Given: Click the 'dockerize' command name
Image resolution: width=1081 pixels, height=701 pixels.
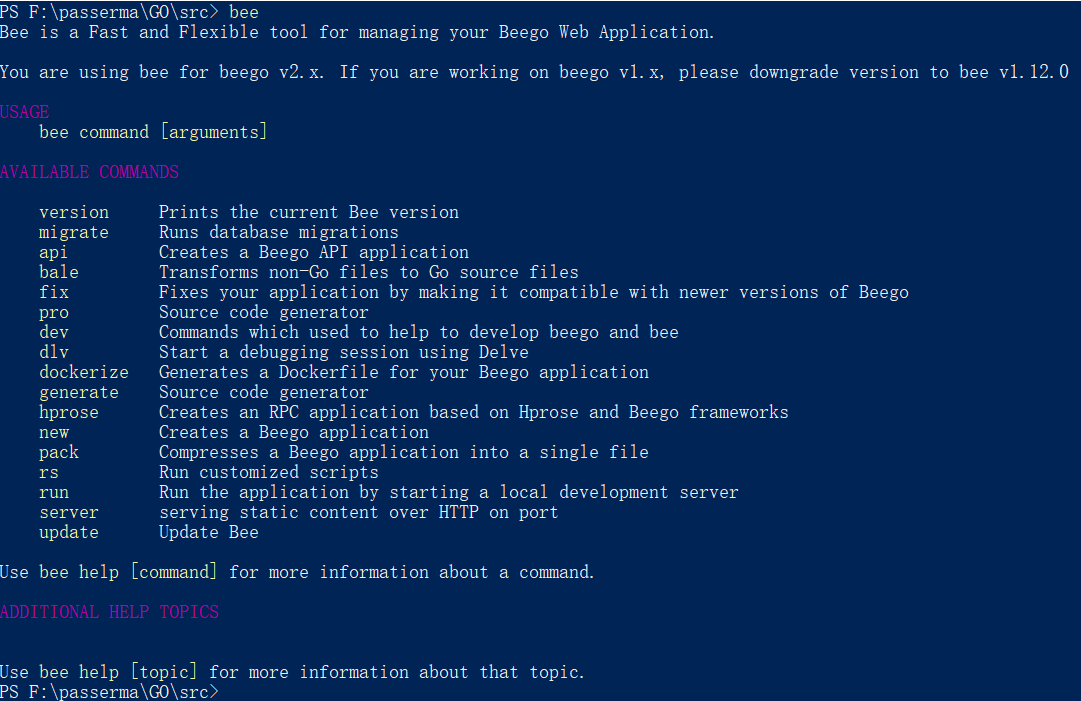Looking at the screenshot, I should [84, 372].
